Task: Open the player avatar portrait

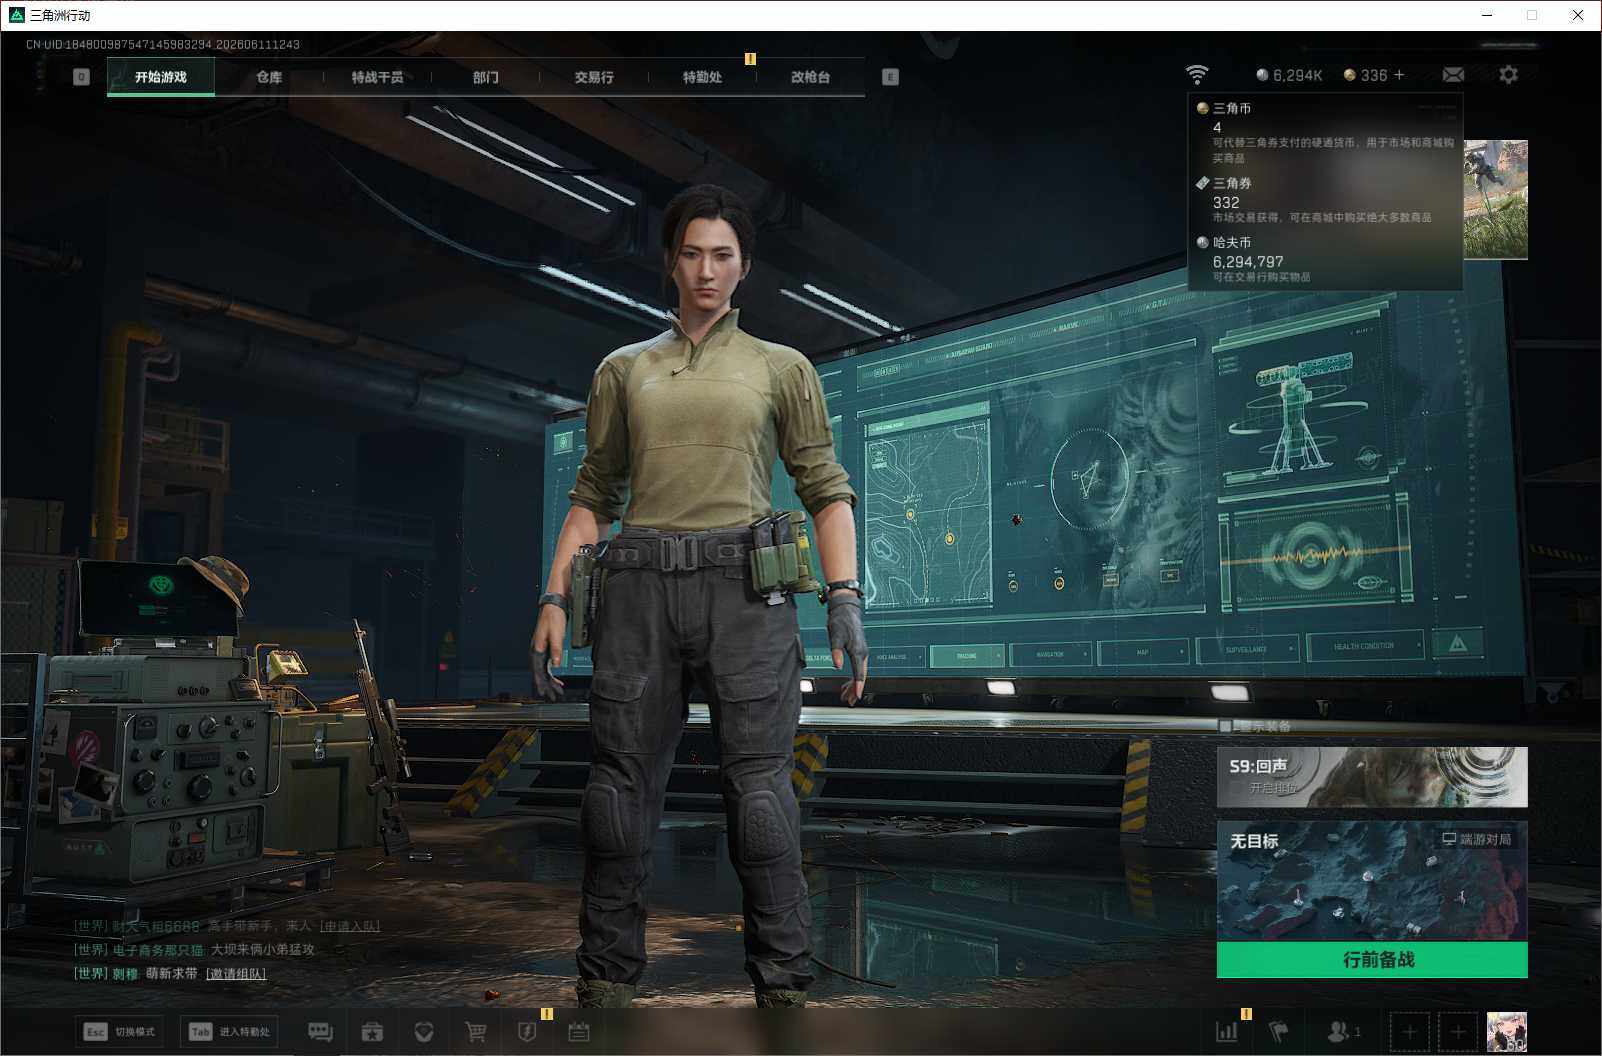Action: 1507,1031
